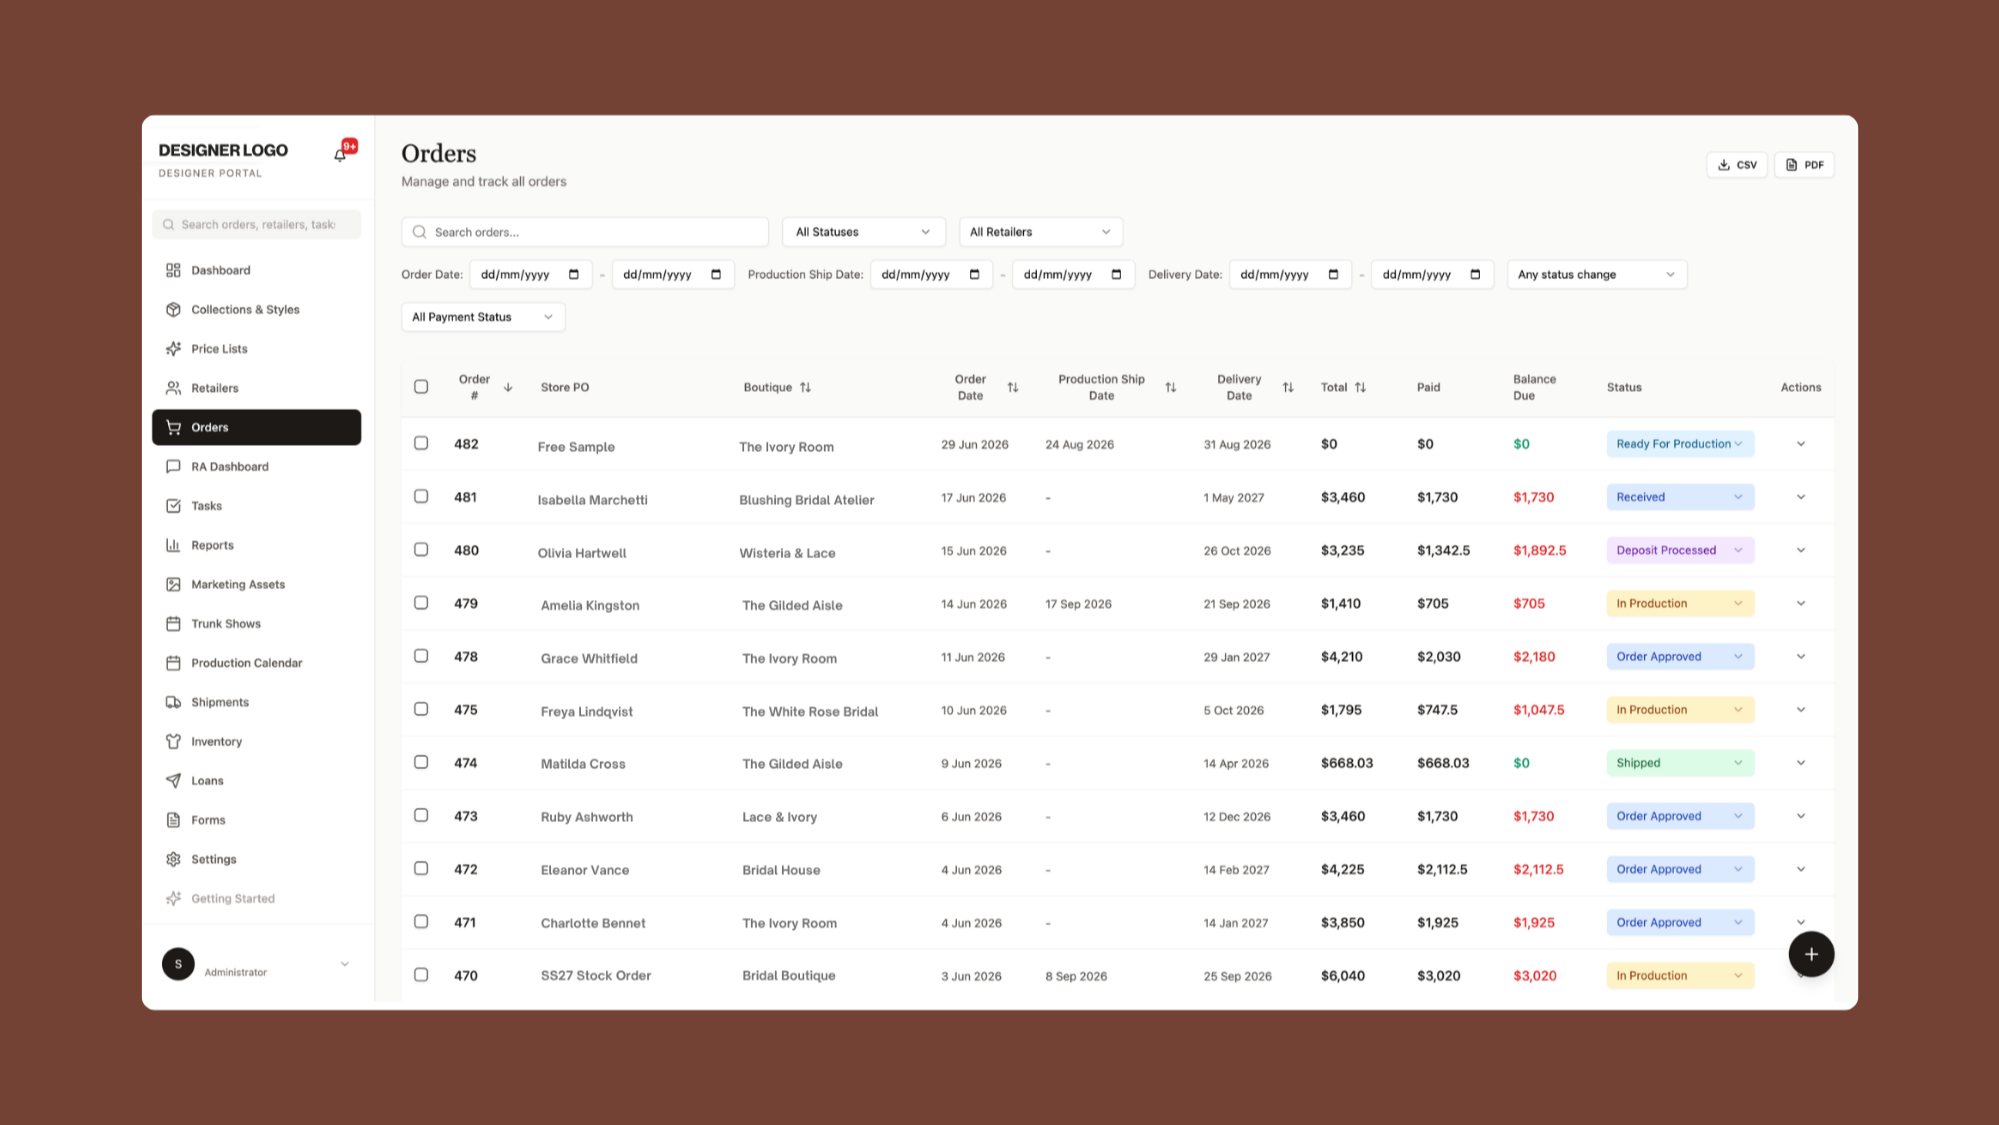Click the Reports bar chart icon

point(173,545)
